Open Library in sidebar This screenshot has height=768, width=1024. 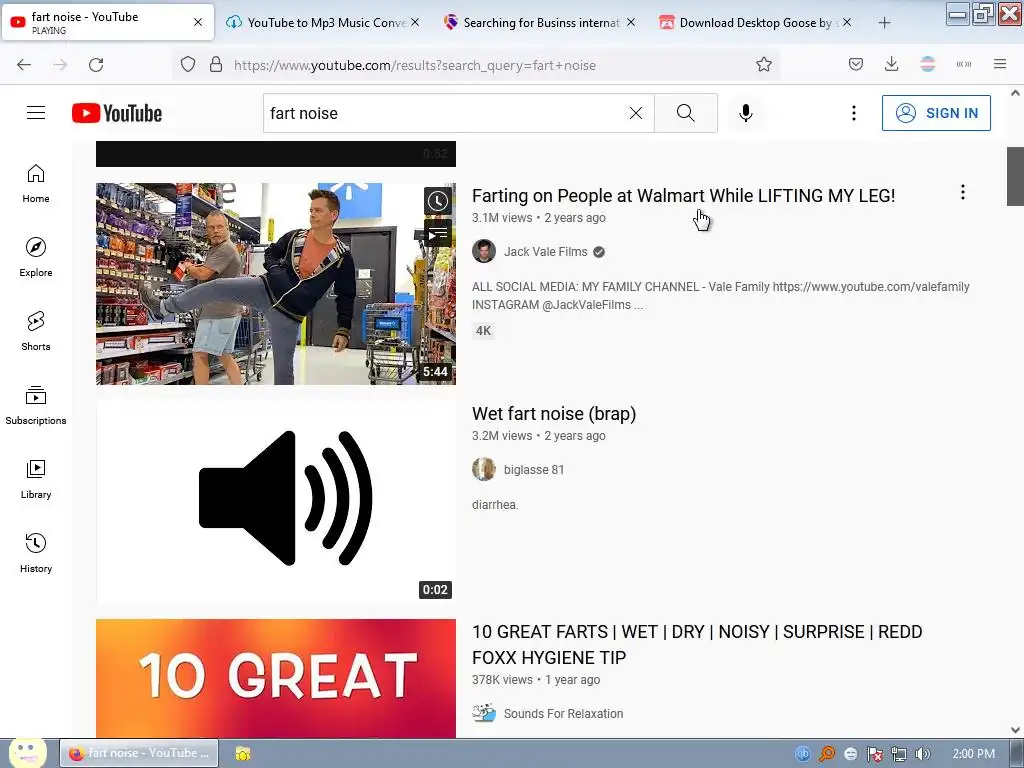coord(36,480)
